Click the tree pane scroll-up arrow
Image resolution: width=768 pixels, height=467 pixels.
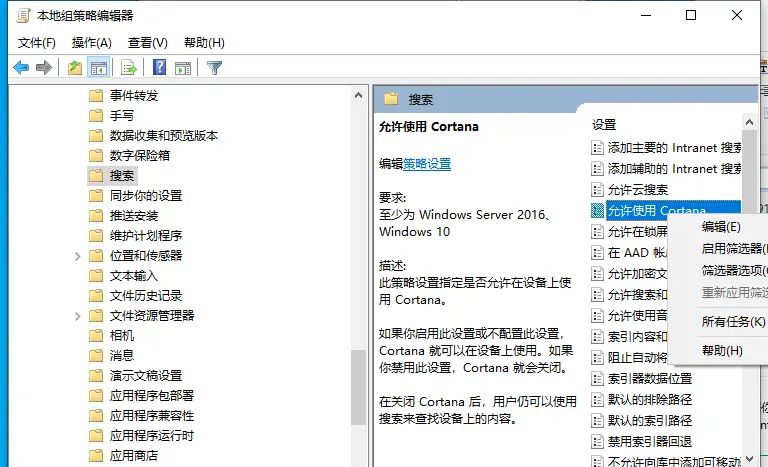point(359,96)
